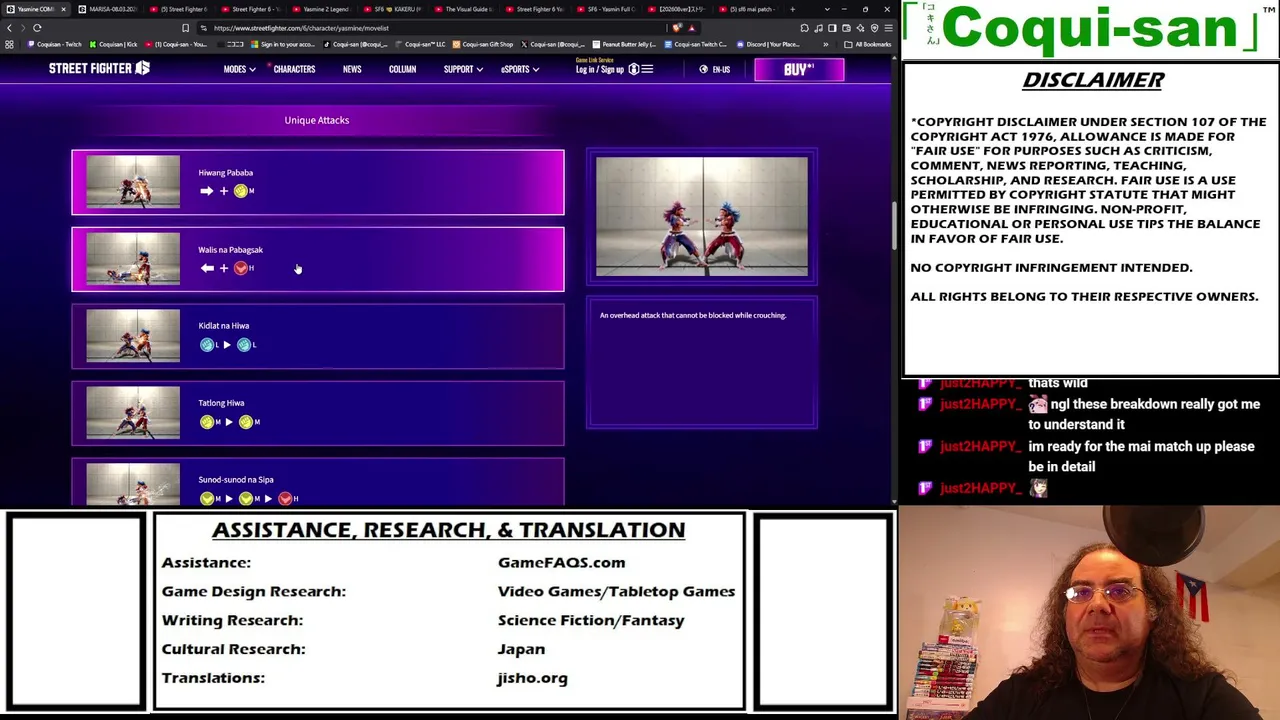This screenshot has height=720, width=1280.
Task: Expand the eSPORTS dropdown menu
Action: 519,69
